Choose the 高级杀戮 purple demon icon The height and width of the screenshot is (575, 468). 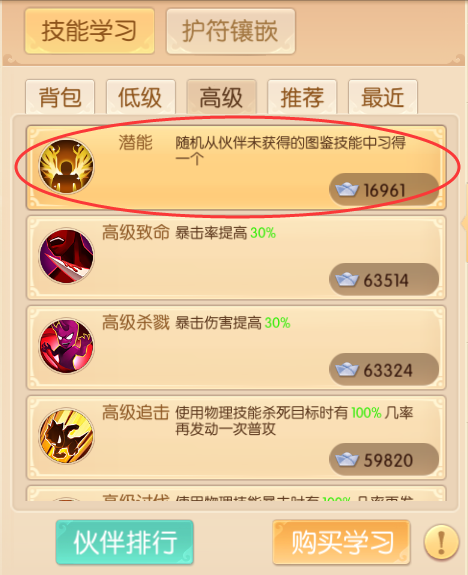pyautogui.click(x=66, y=346)
